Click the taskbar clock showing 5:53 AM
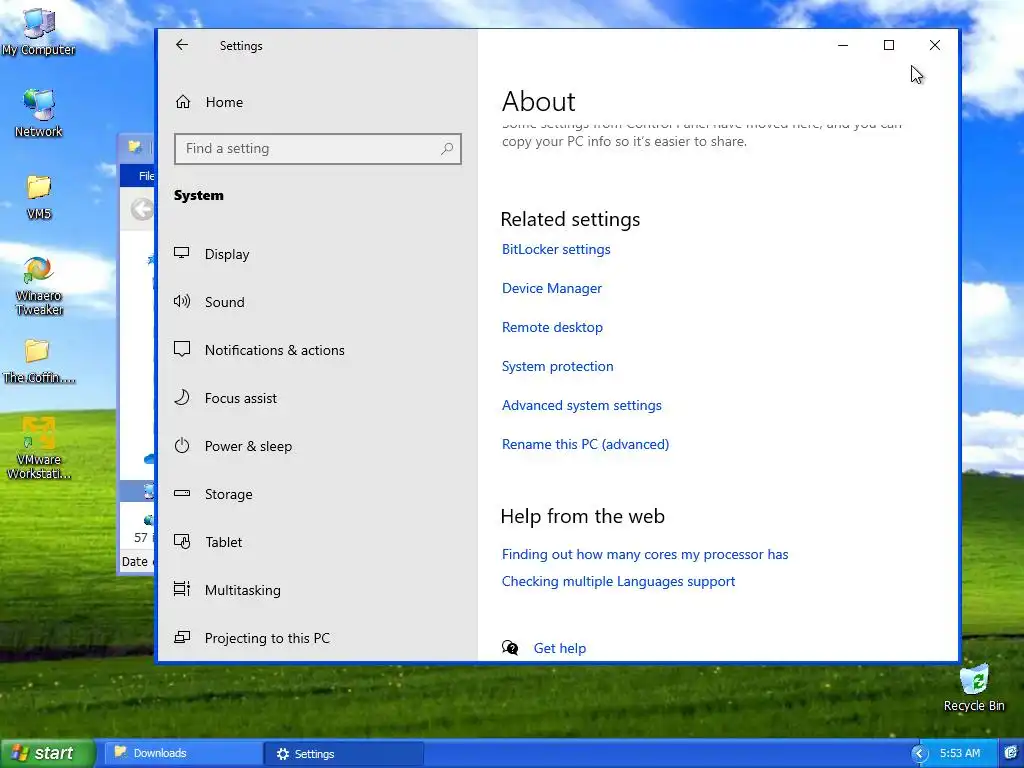This screenshot has height=768, width=1024. 959,753
